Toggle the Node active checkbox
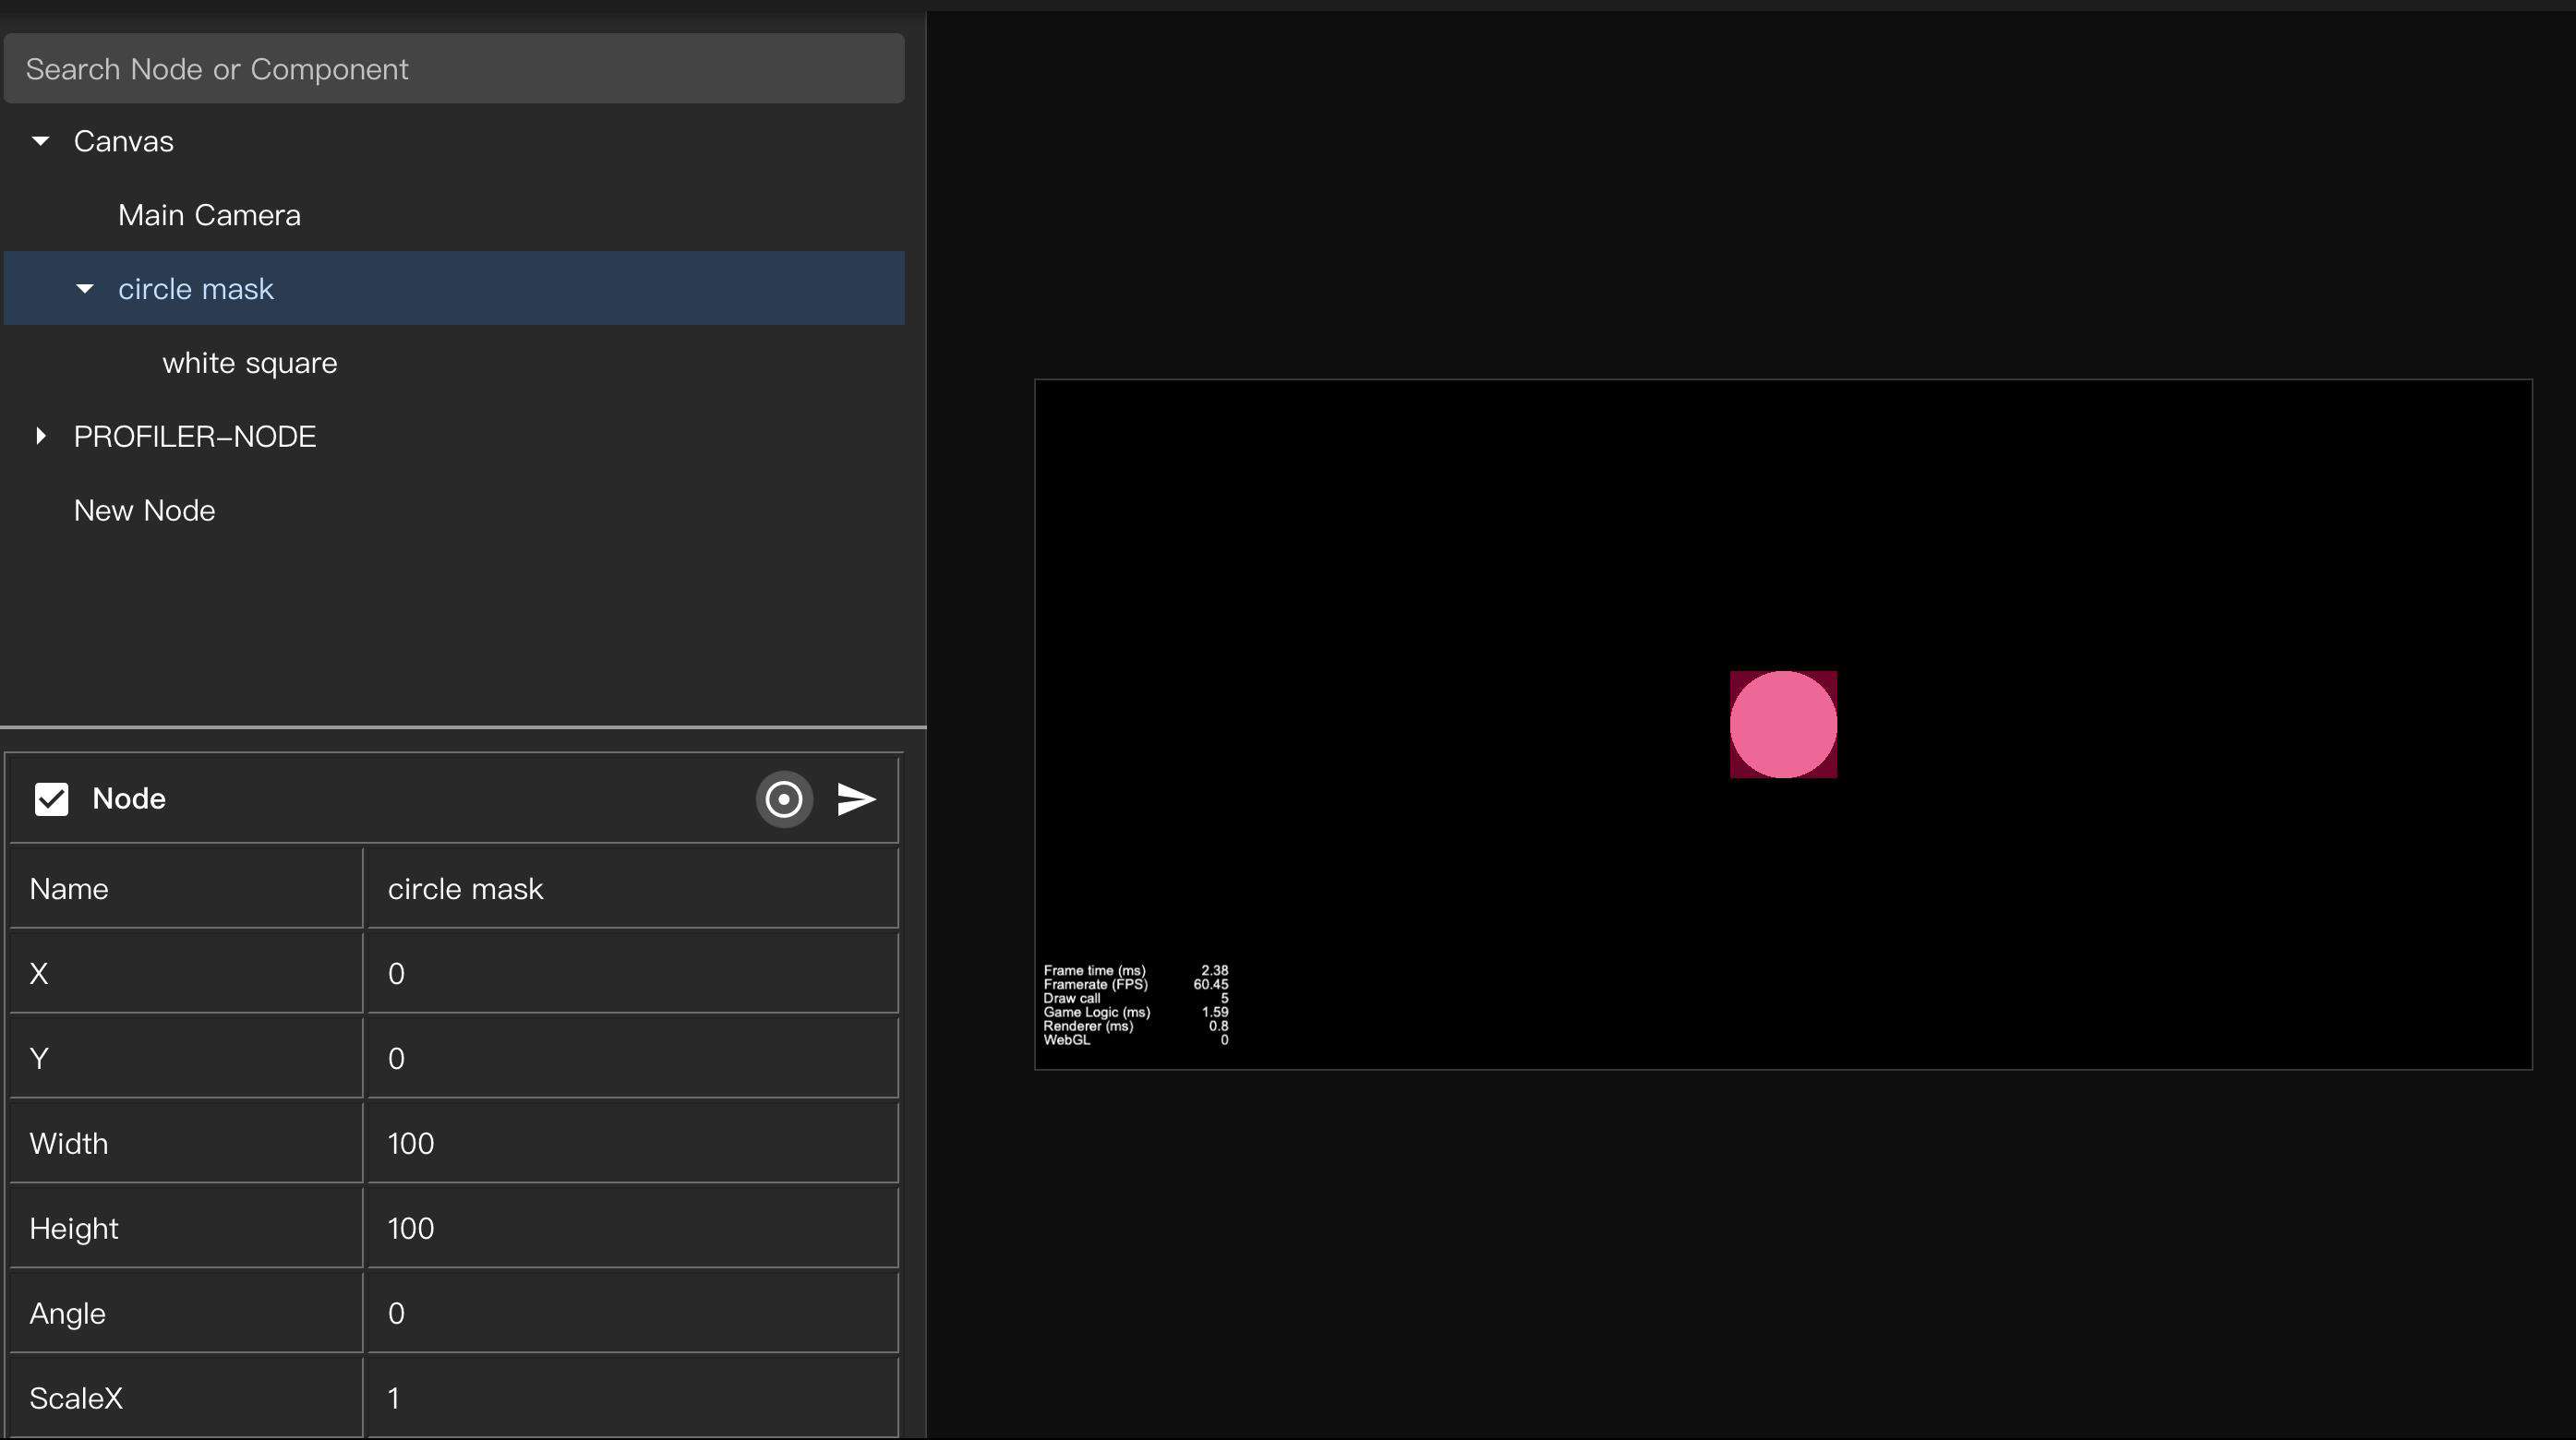The height and width of the screenshot is (1440, 2576). [51, 799]
